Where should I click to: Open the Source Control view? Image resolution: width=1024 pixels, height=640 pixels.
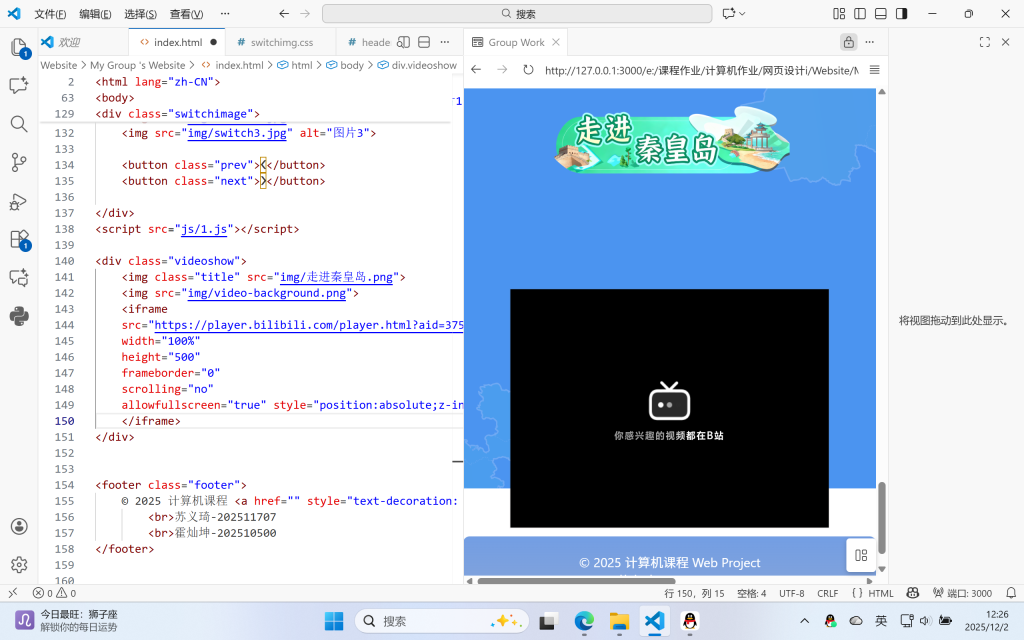tap(18, 162)
